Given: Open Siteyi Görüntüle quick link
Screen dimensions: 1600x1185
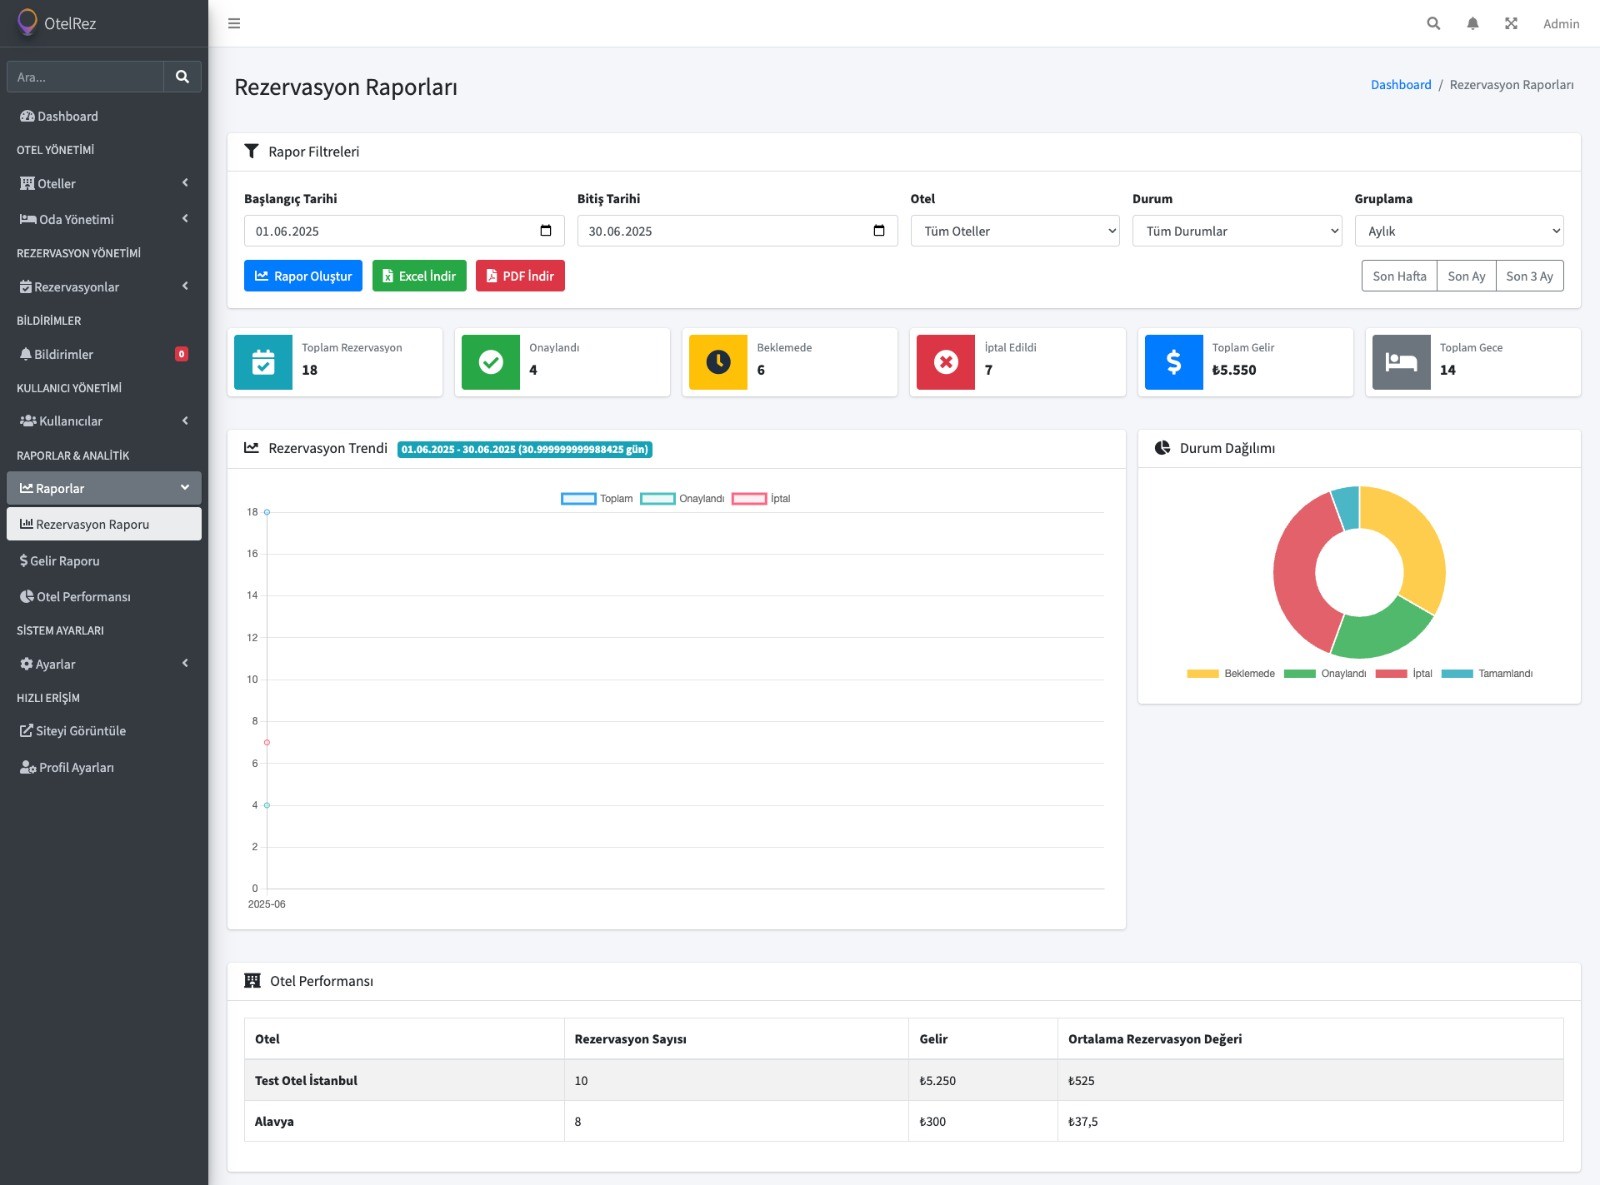Looking at the screenshot, I should point(104,731).
